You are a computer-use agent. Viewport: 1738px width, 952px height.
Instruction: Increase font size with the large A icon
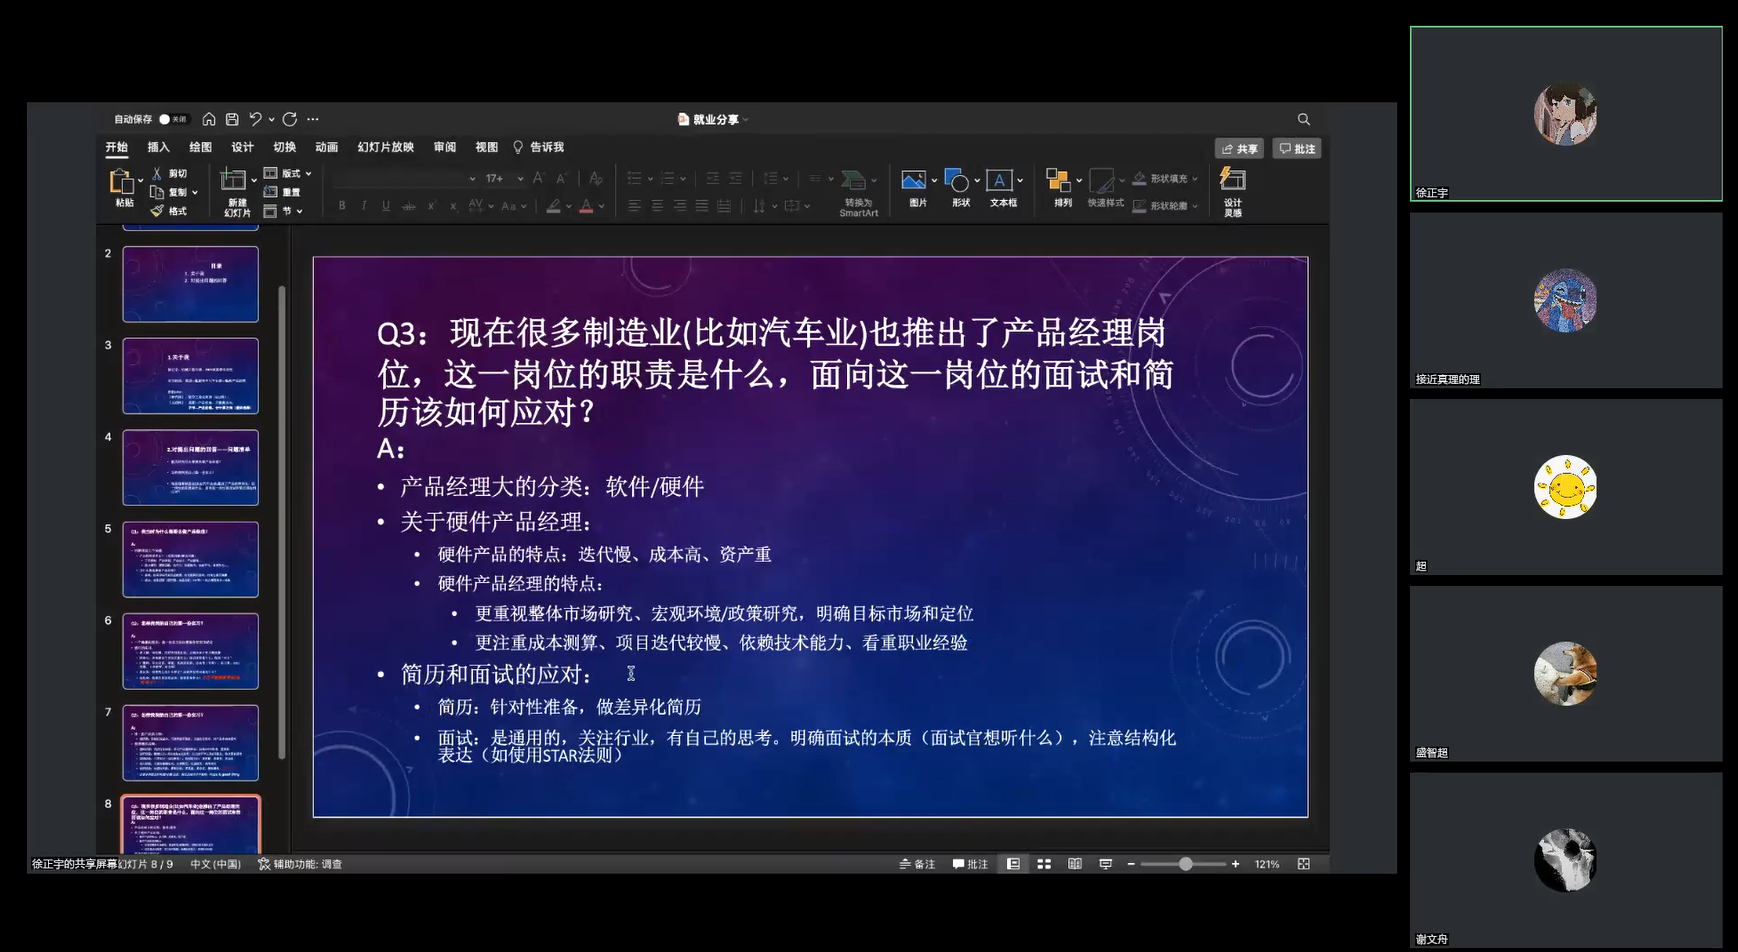pyautogui.click(x=538, y=178)
